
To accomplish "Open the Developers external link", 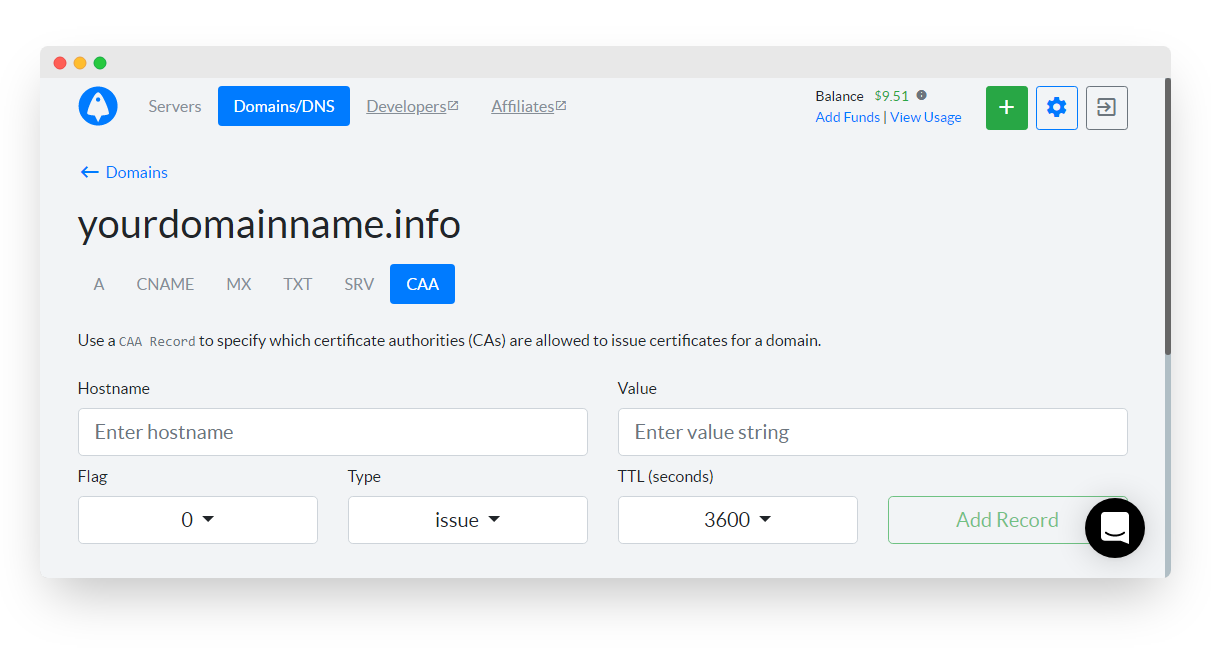I will pyautogui.click(x=412, y=106).
